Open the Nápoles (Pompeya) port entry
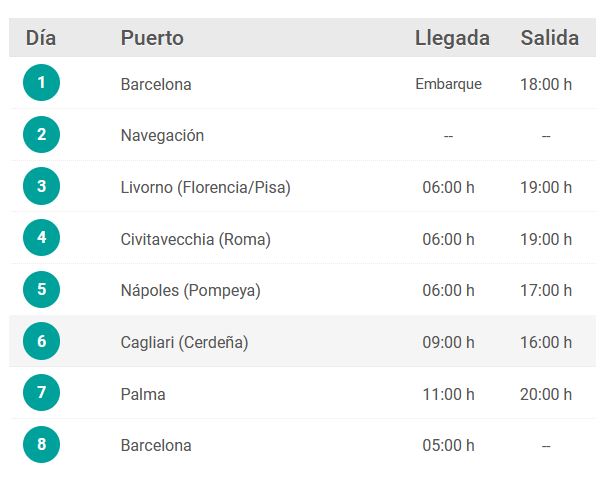This screenshot has height=489, width=607. (190, 291)
